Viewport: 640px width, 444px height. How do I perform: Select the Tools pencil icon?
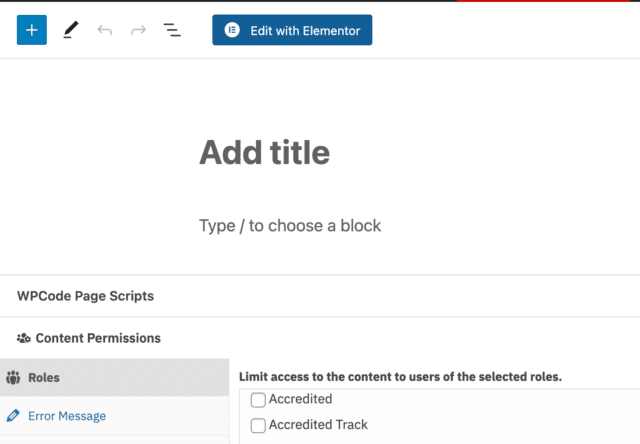click(70, 30)
